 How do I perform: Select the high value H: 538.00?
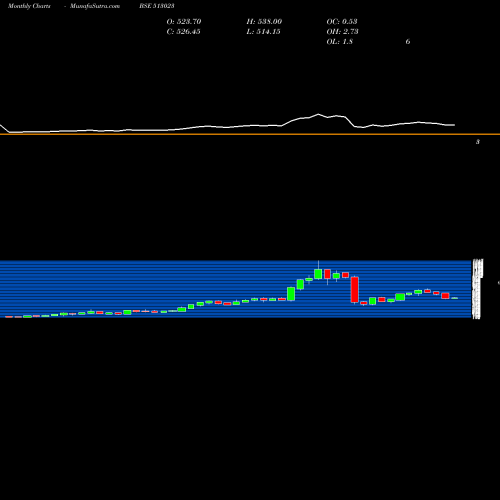[264, 22]
